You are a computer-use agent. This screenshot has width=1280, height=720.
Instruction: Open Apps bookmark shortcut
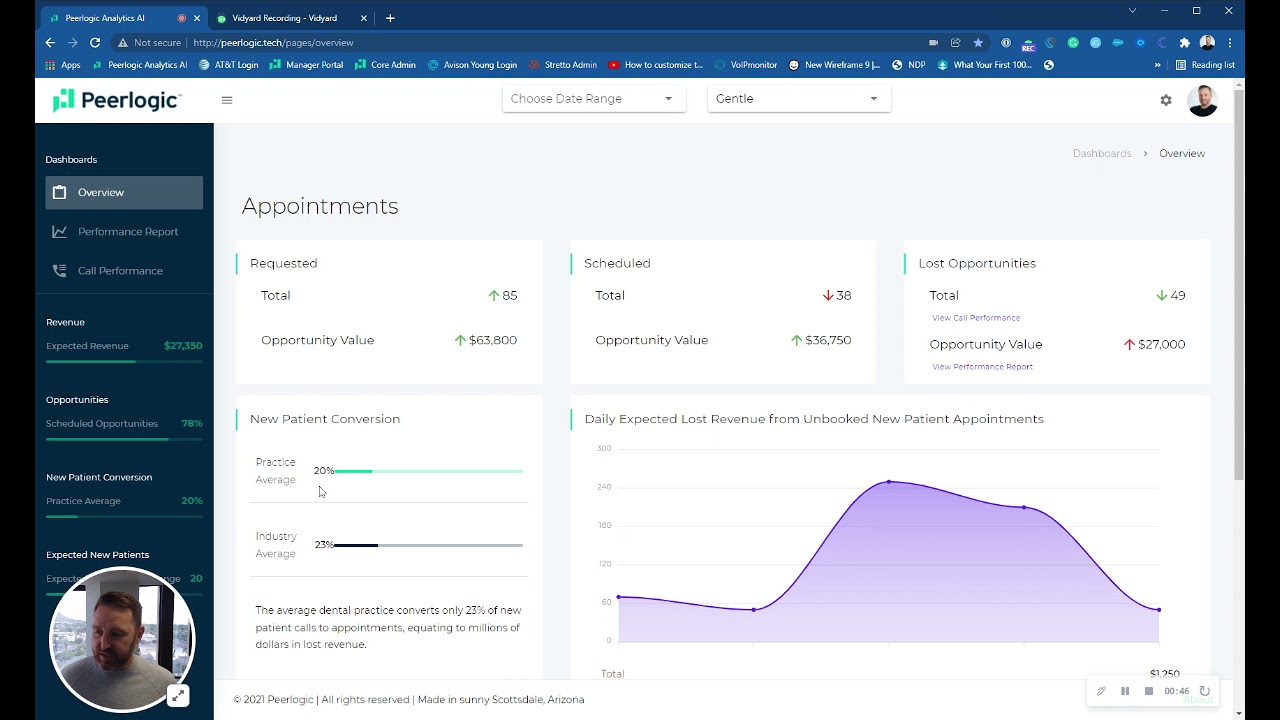pos(63,65)
